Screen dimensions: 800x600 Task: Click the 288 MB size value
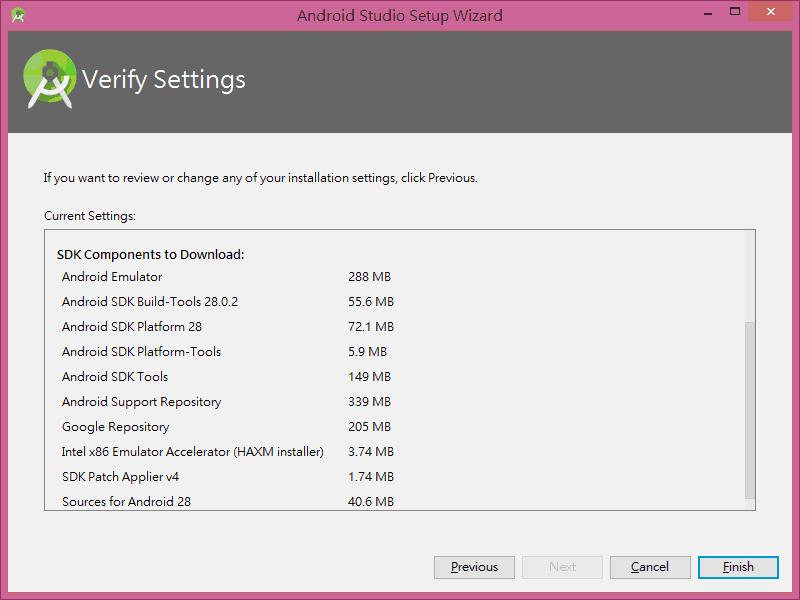click(369, 277)
